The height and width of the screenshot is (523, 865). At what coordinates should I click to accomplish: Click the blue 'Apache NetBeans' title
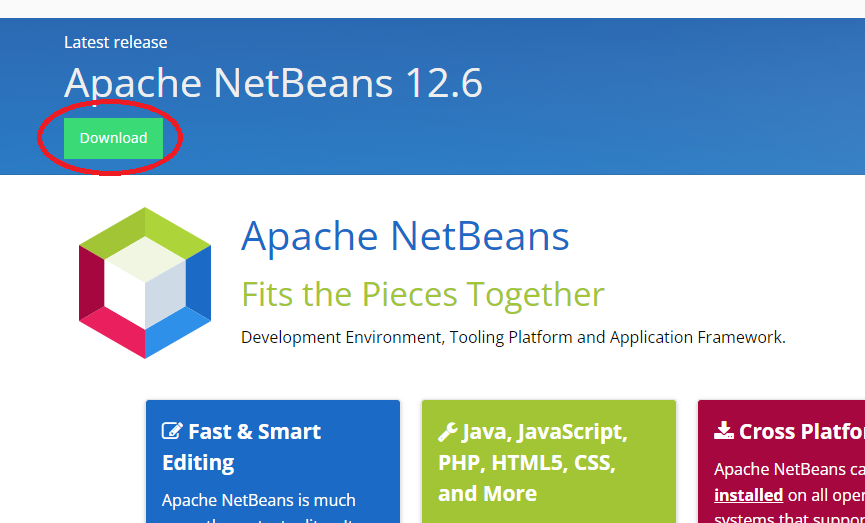coord(405,236)
